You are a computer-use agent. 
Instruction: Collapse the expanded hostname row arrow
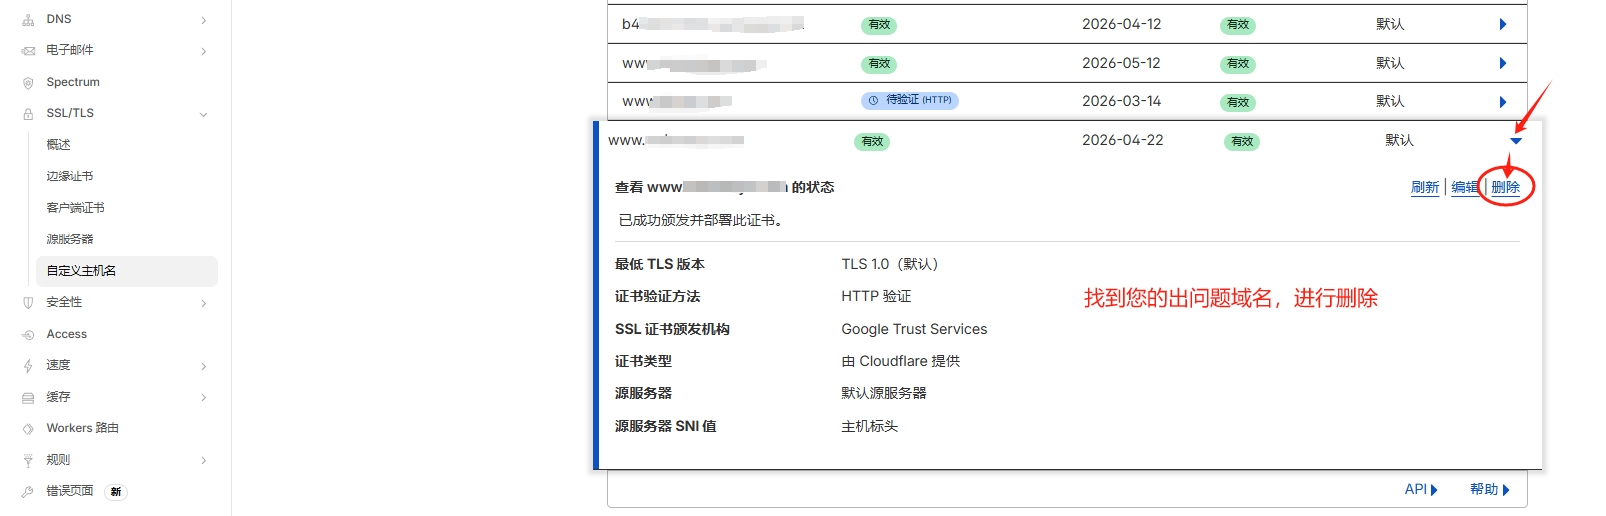[1516, 141]
